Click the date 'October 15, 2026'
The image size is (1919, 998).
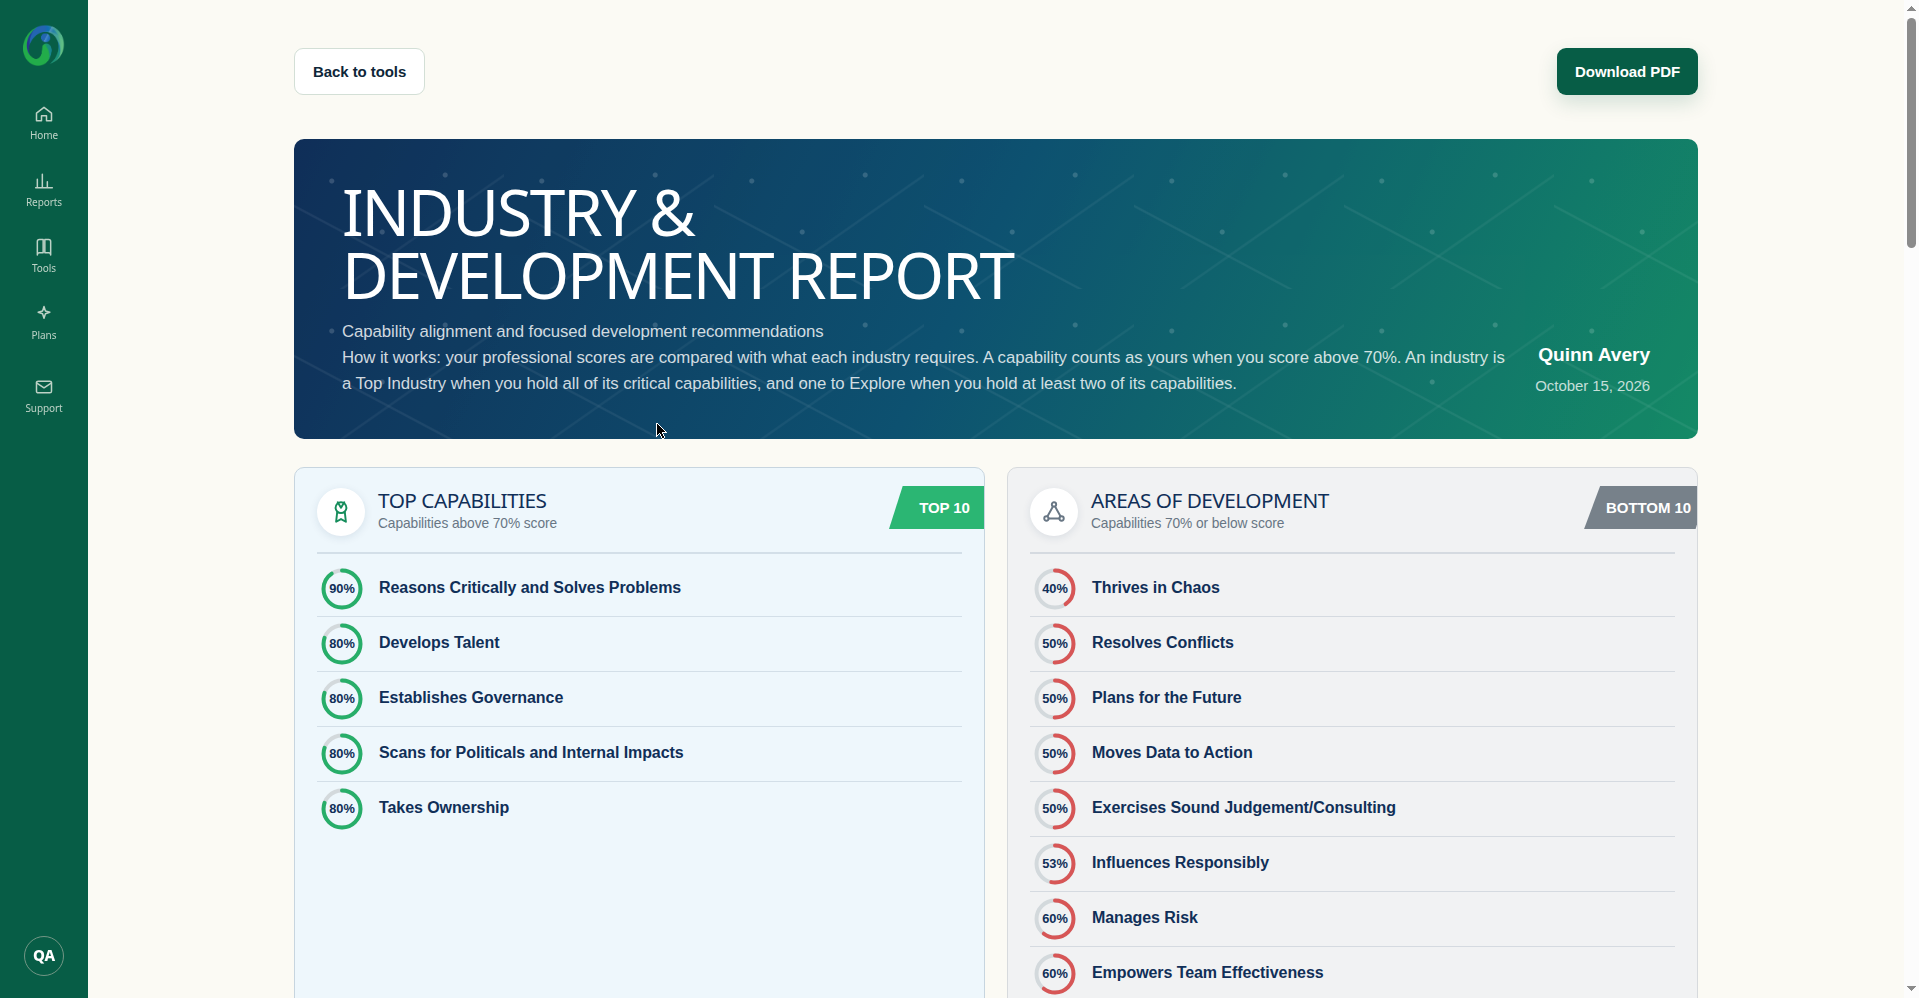tap(1592, 386)
